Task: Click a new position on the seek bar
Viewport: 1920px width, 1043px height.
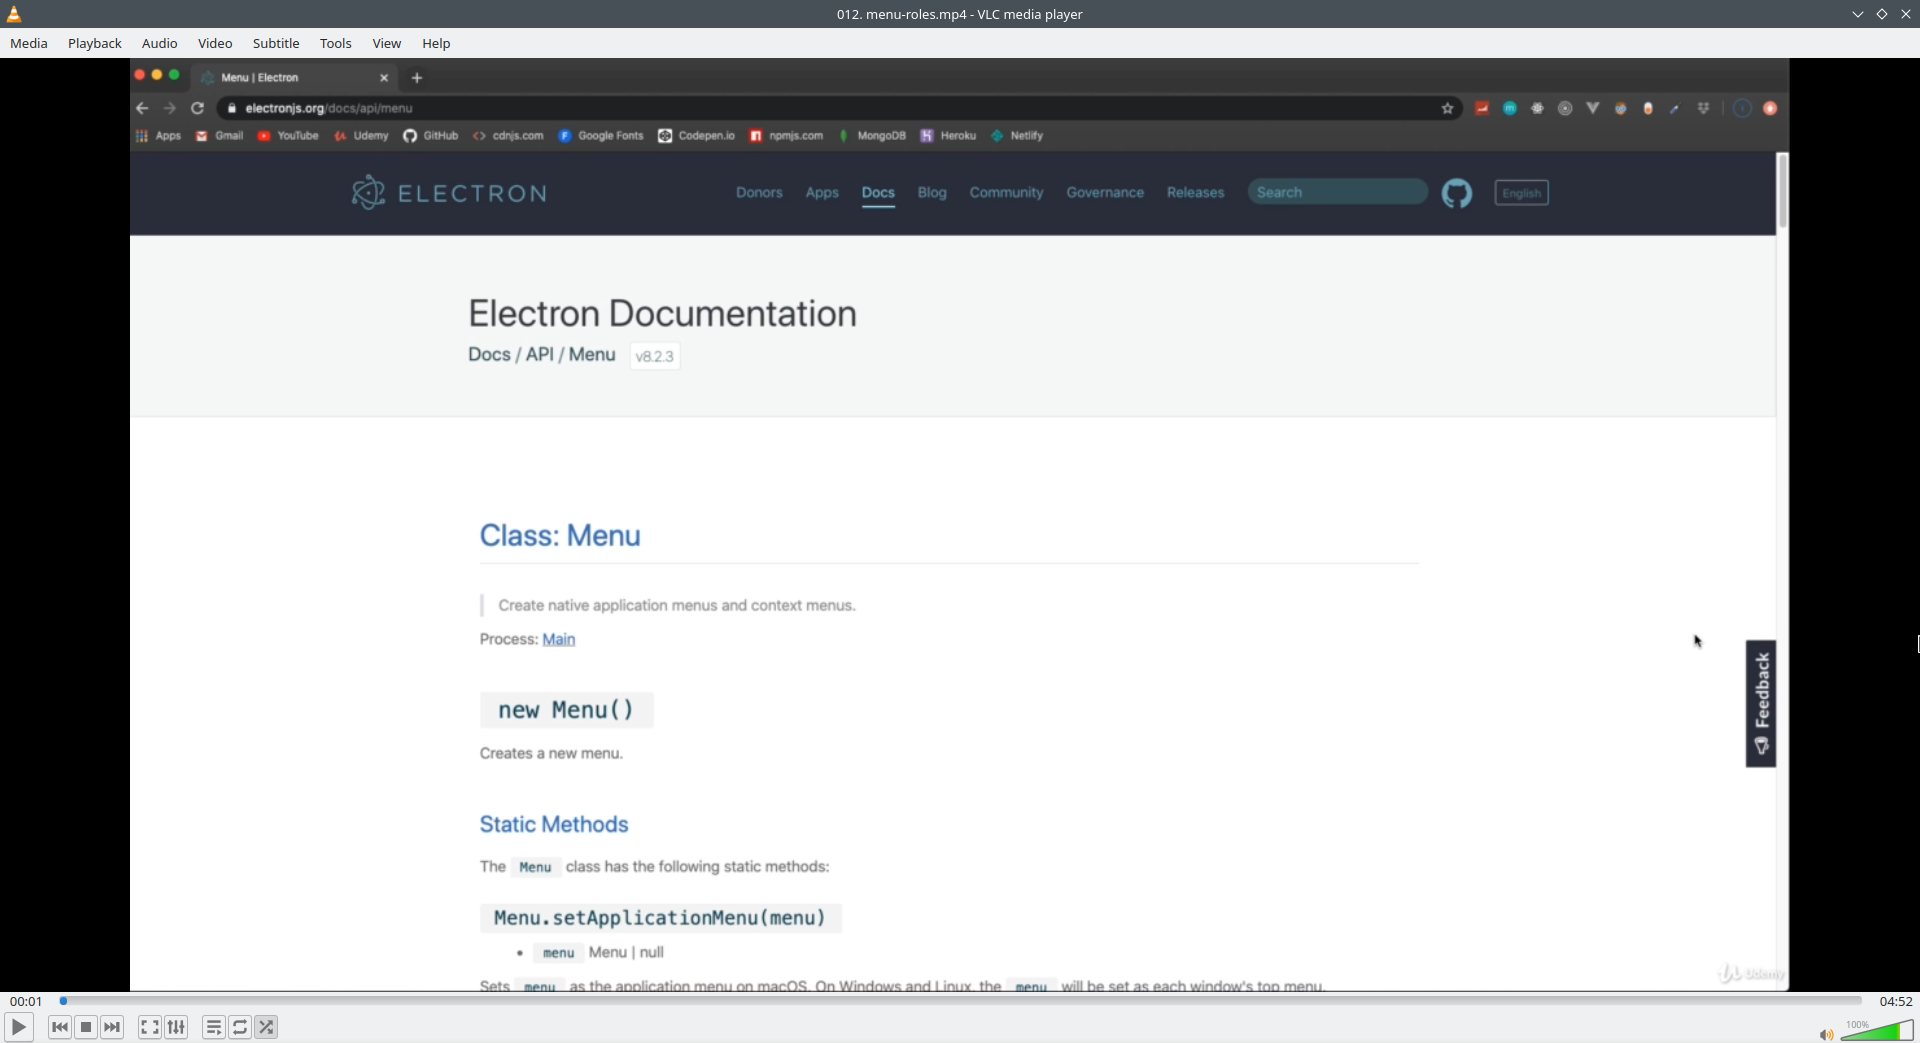Action: [900, 1001]
